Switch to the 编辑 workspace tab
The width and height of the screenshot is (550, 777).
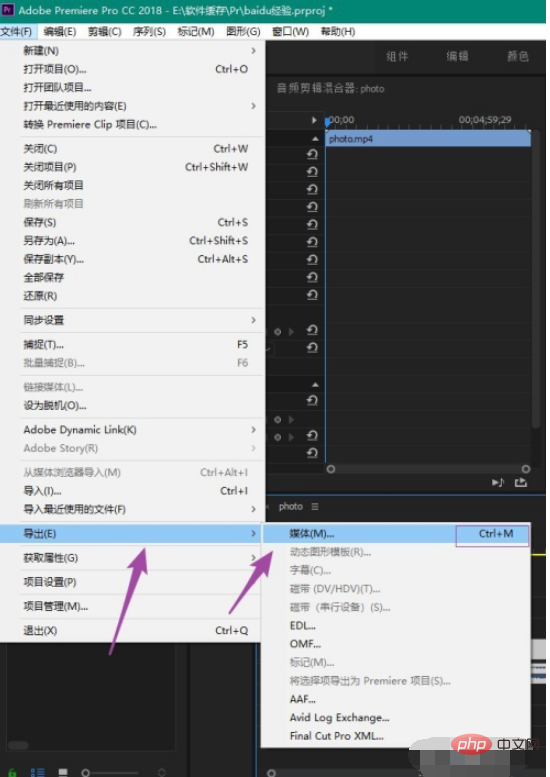point(457,56)
